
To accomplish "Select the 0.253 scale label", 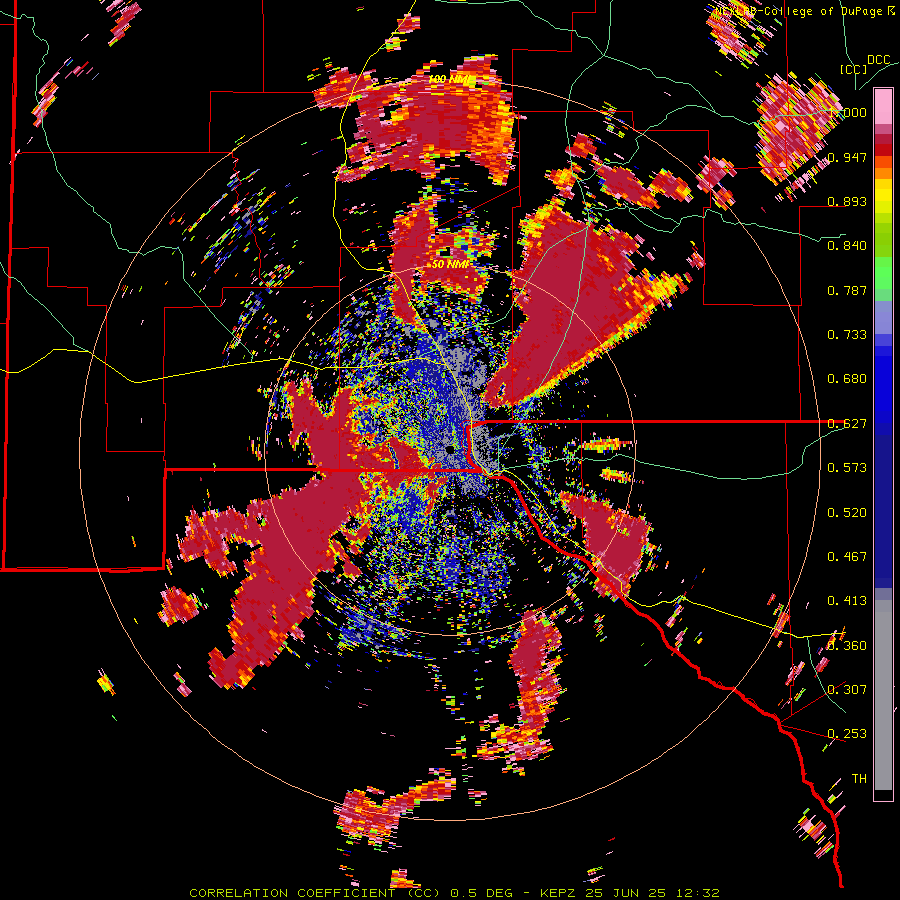I will click(847, 734).
